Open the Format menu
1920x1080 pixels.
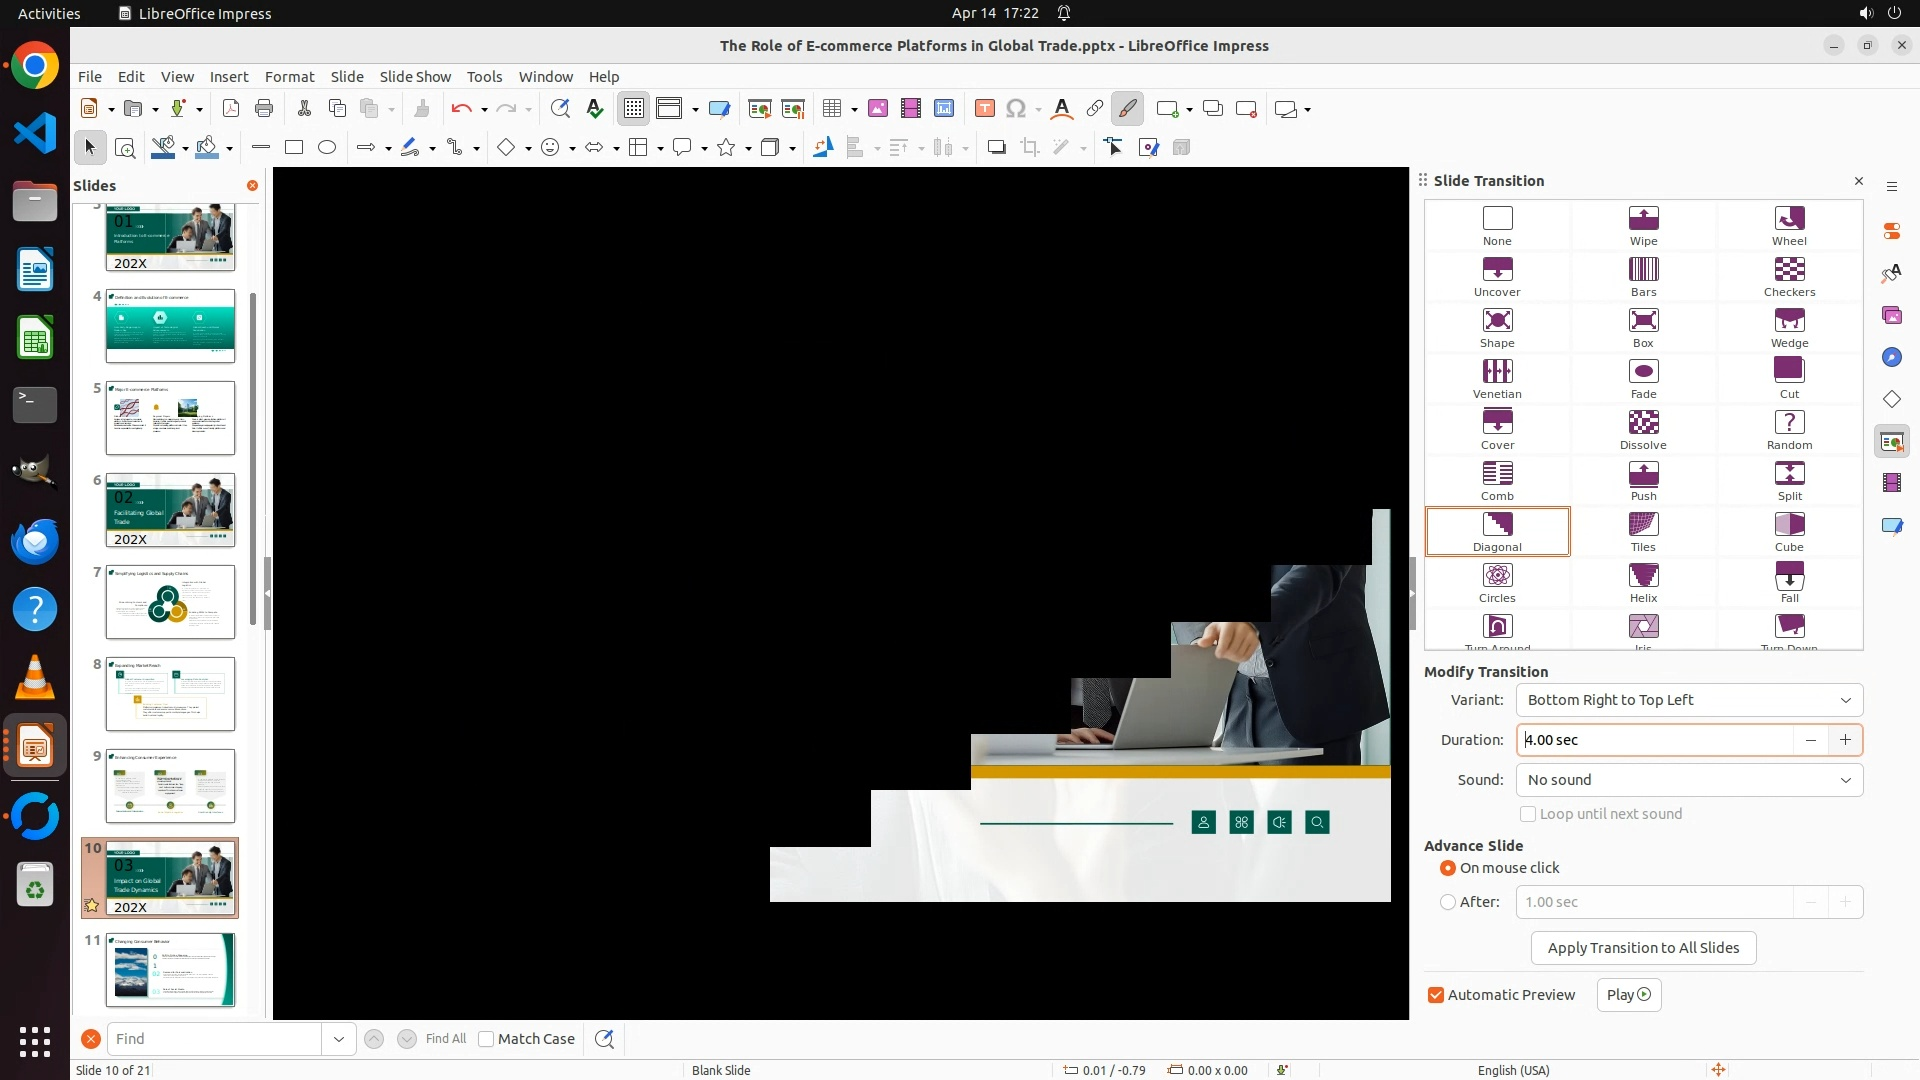point(289,77)
